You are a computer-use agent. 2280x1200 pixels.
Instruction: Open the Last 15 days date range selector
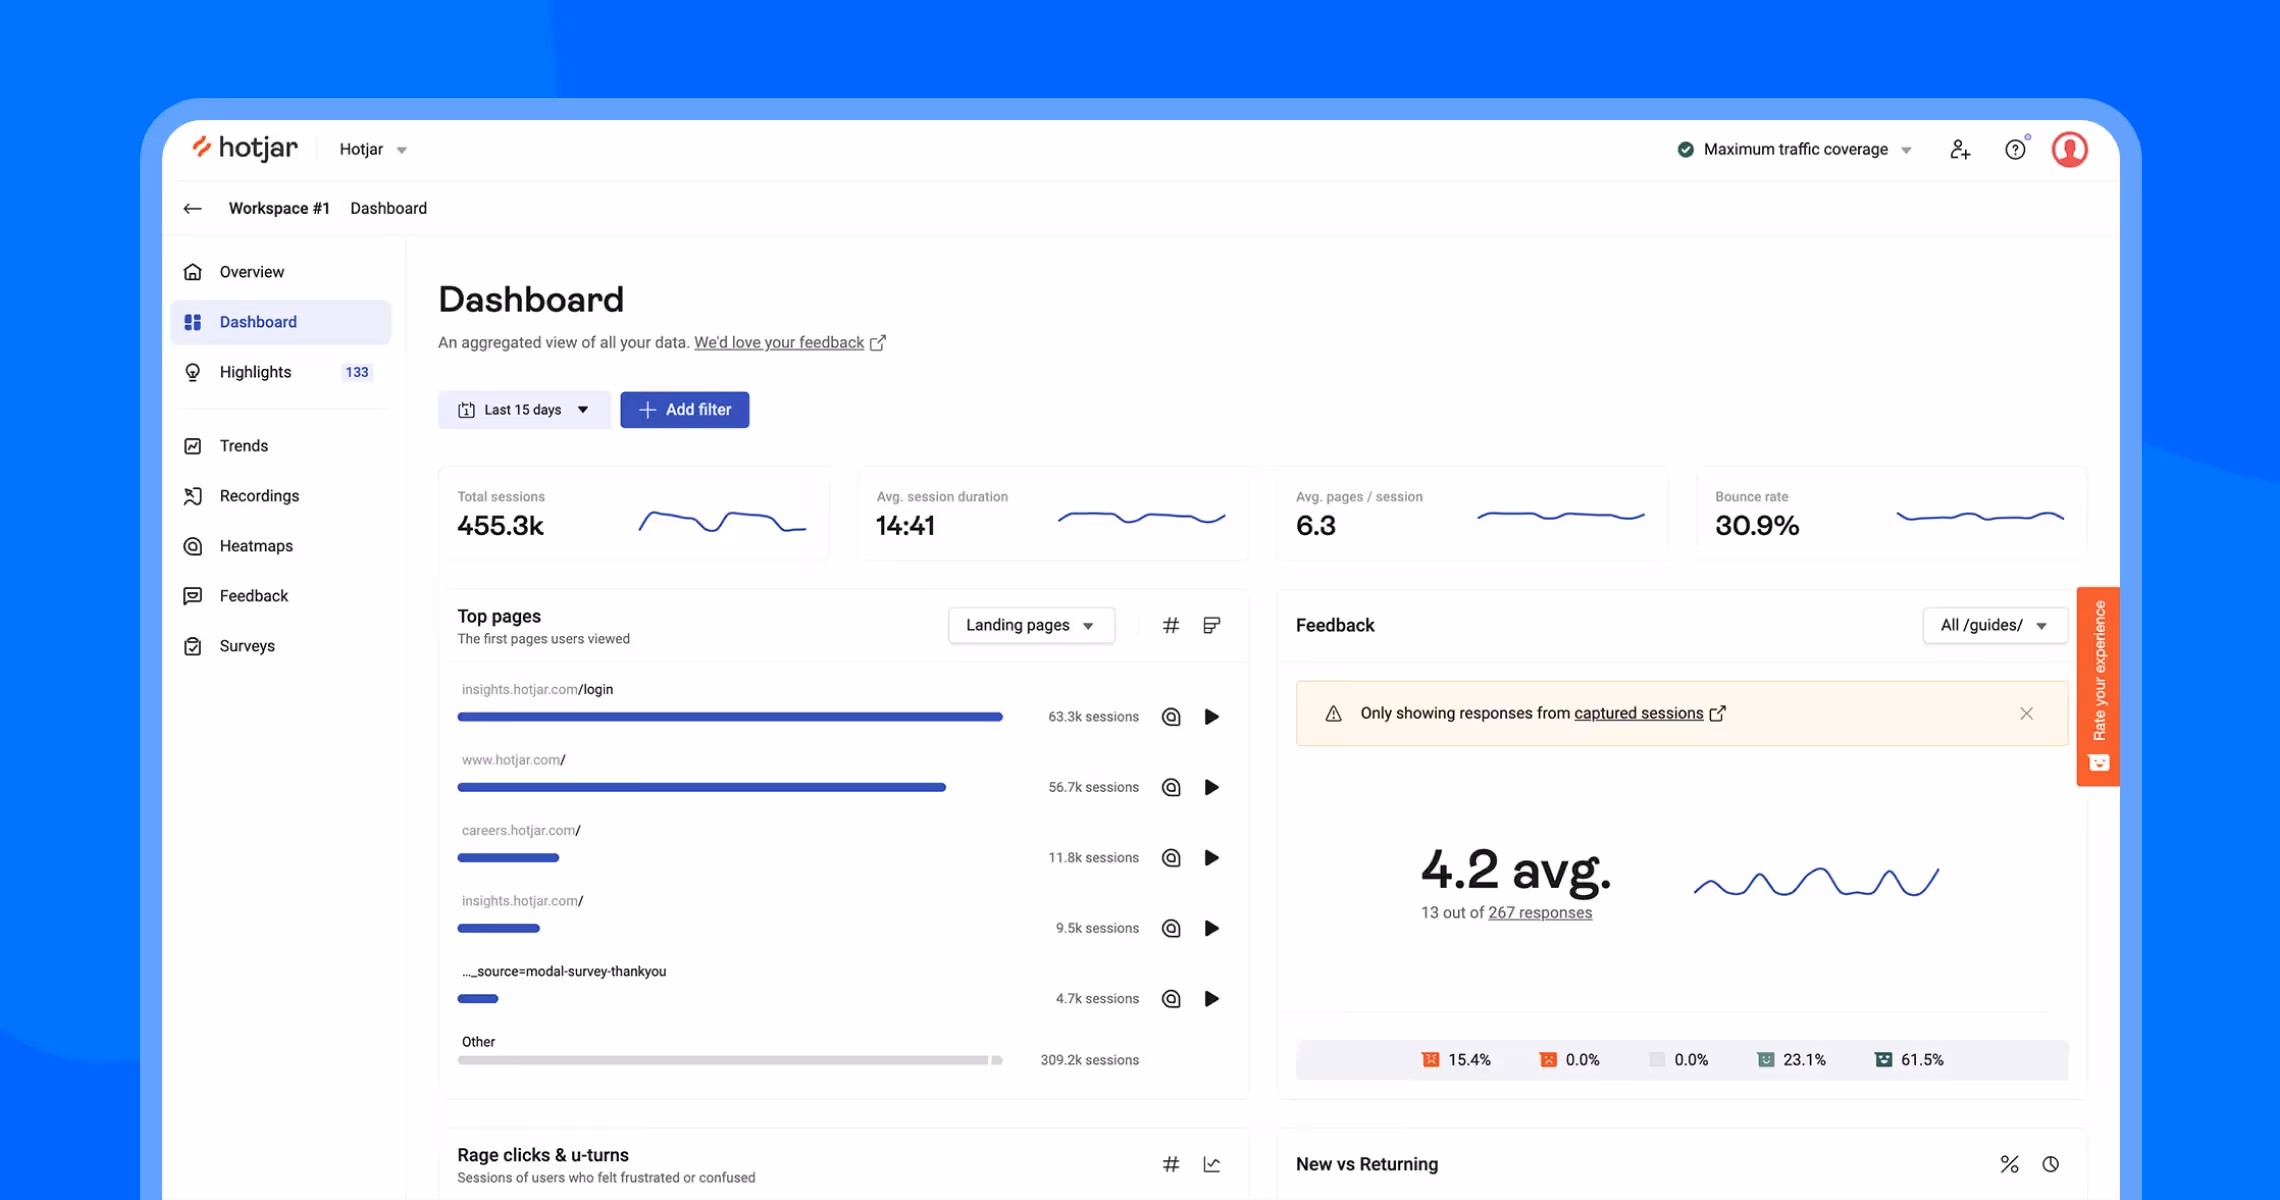[x=523, y=409]
